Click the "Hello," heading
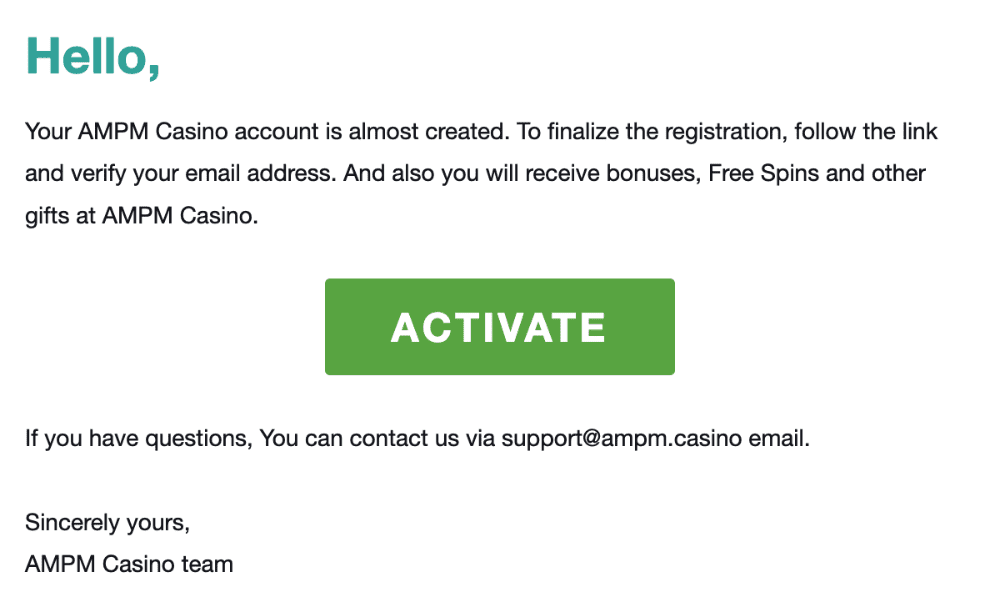The image size is (1000, 602). (92, 56)
